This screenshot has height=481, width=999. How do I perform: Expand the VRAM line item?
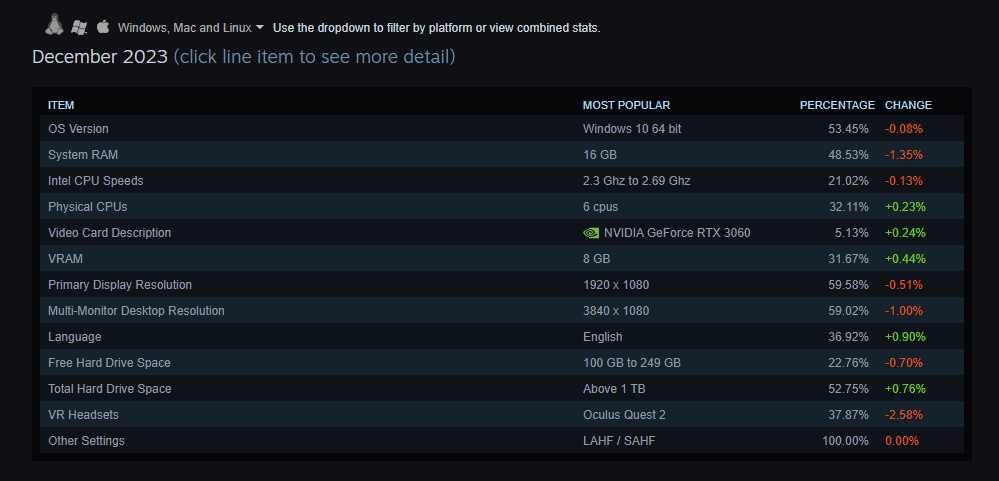coord(65,259)
